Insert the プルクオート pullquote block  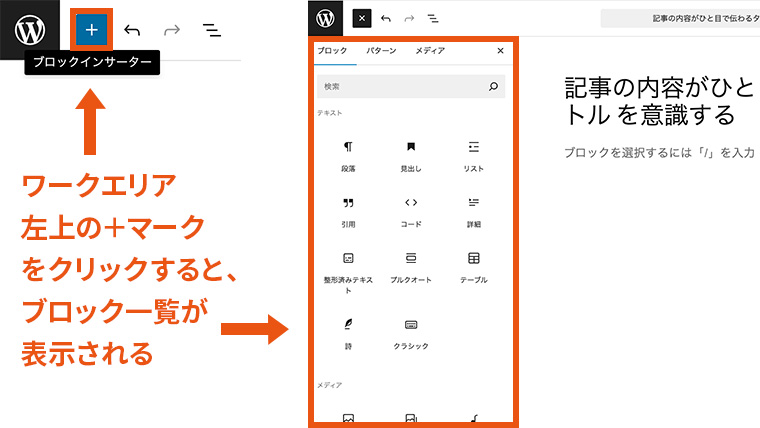(x=411, y=267)
